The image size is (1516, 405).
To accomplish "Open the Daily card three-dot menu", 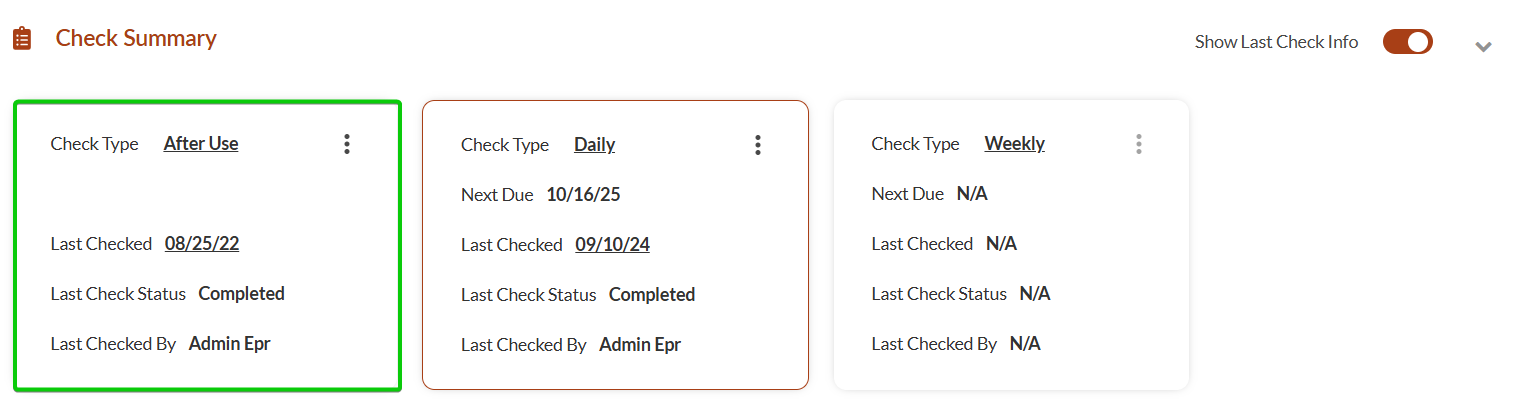I will 758,145.
